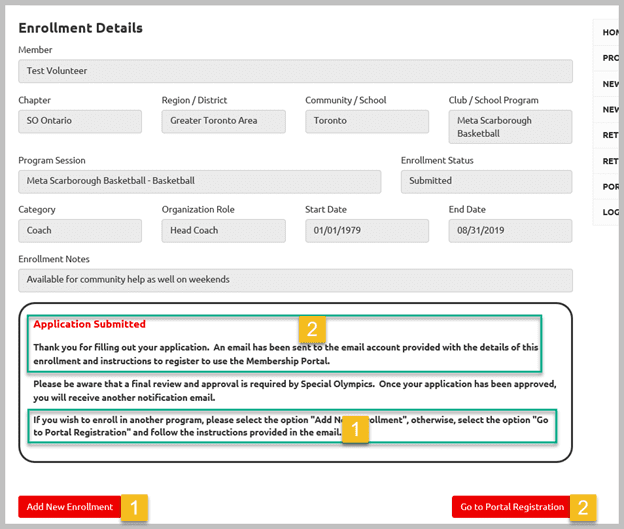Click the Category field Coach
The height and width of the screenshot is (529, 624).
point(80,231)
